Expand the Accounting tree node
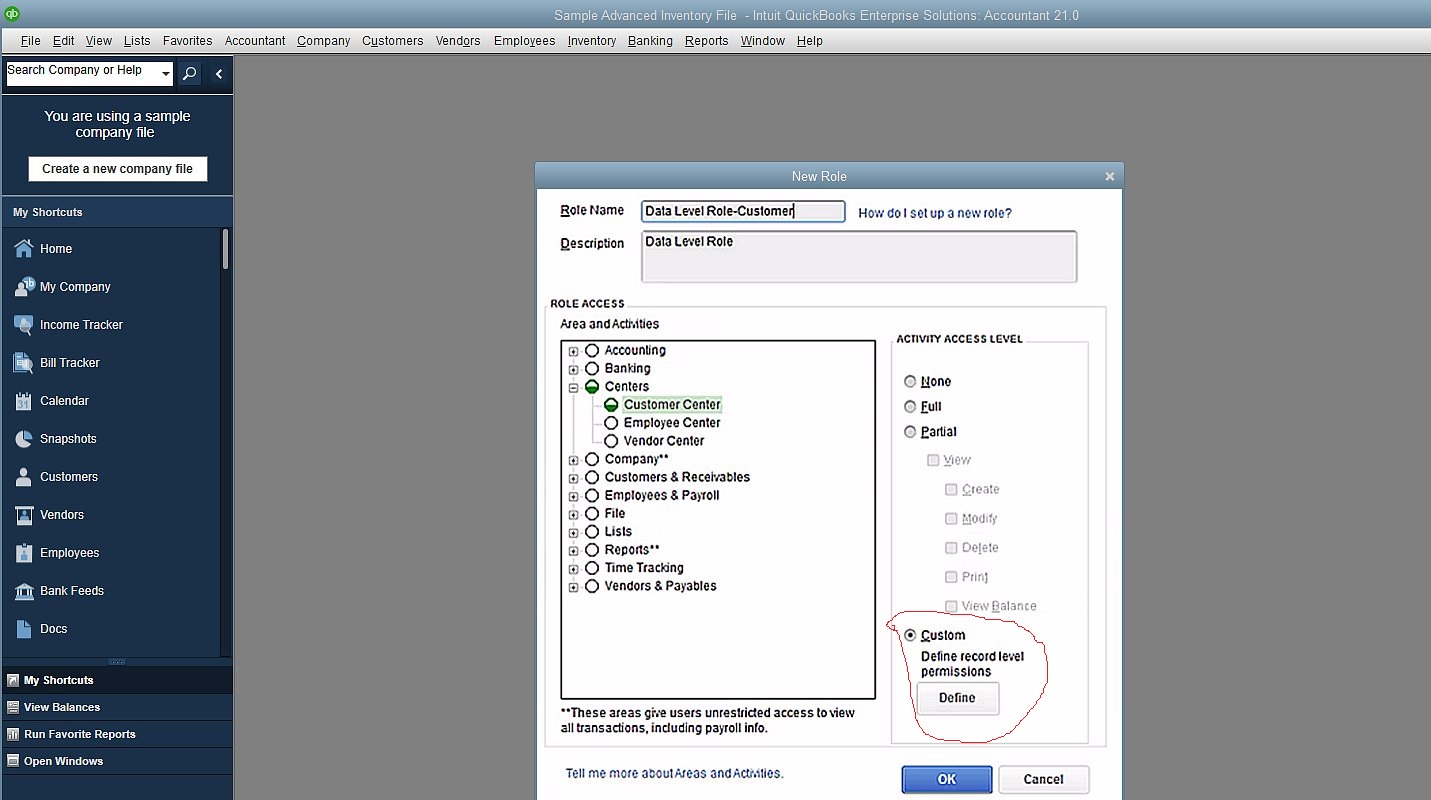The width and height of the screenshot is (1431, 800). pos(573,352)
